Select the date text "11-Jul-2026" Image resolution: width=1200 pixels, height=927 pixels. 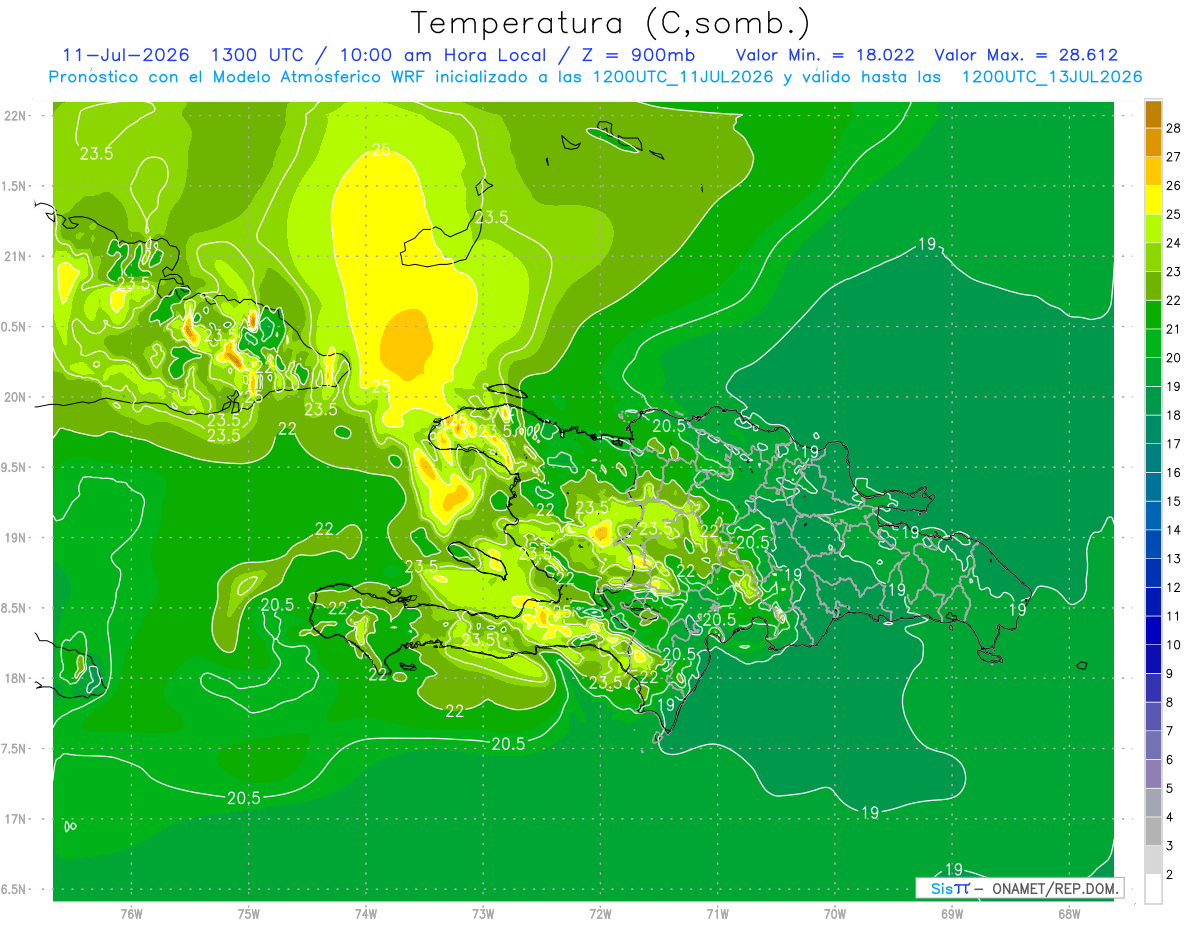pyautogui.click(x=126, y=55)
